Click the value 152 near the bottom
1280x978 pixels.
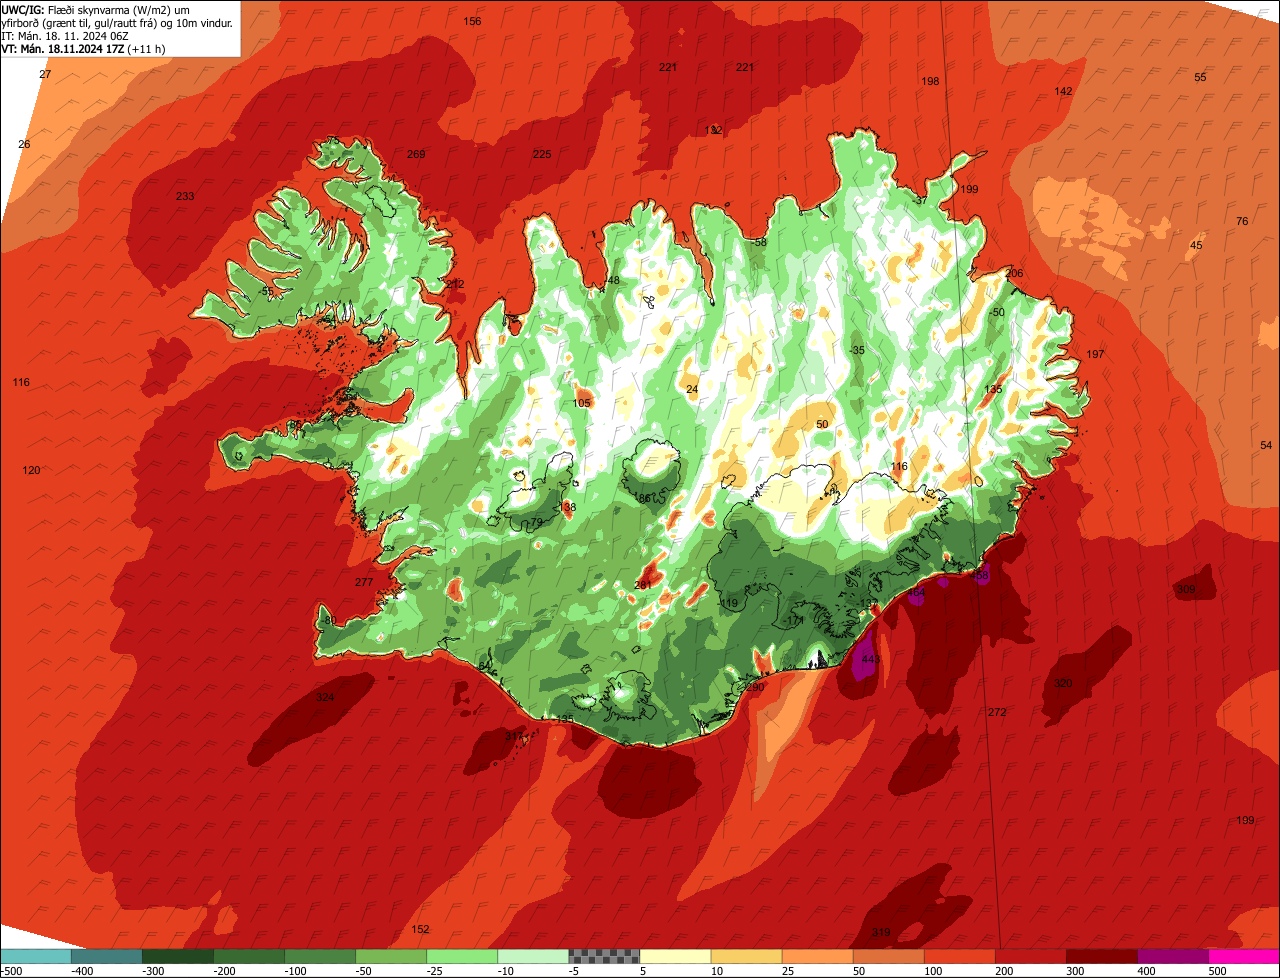pyautogui.click(x=421, y=929)
